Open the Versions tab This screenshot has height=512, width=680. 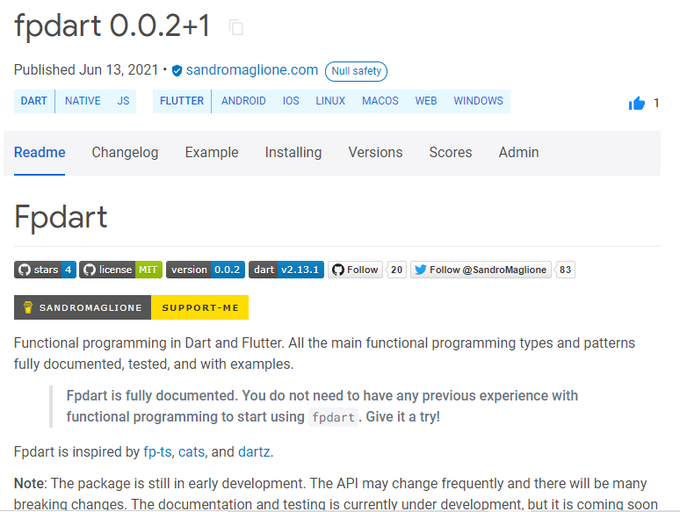point(376,153)
